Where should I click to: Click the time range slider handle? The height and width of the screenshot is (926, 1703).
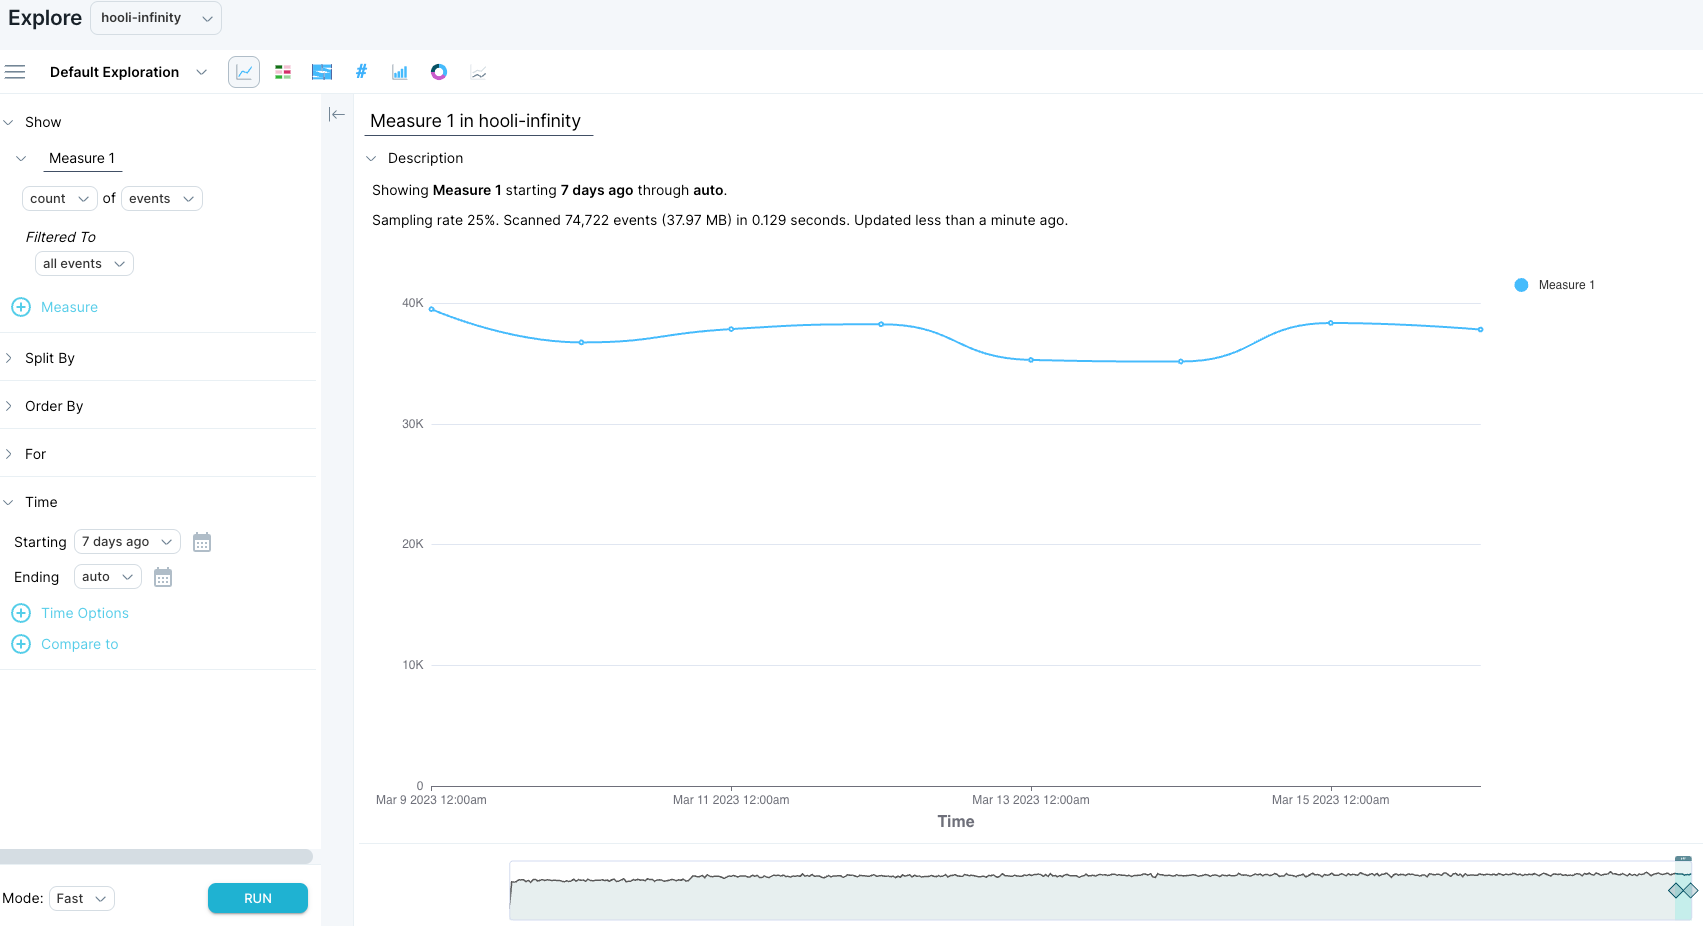tap(1683, 890)
